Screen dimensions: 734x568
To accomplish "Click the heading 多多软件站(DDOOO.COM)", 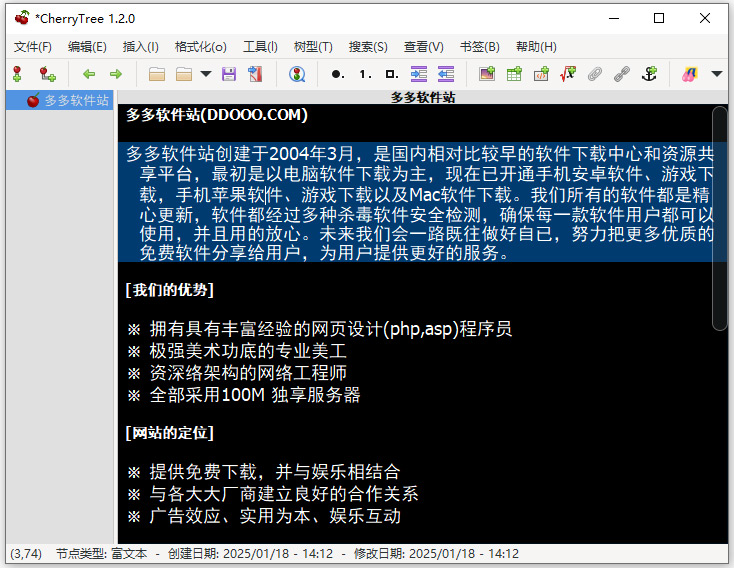I will (x=217, y=115).
